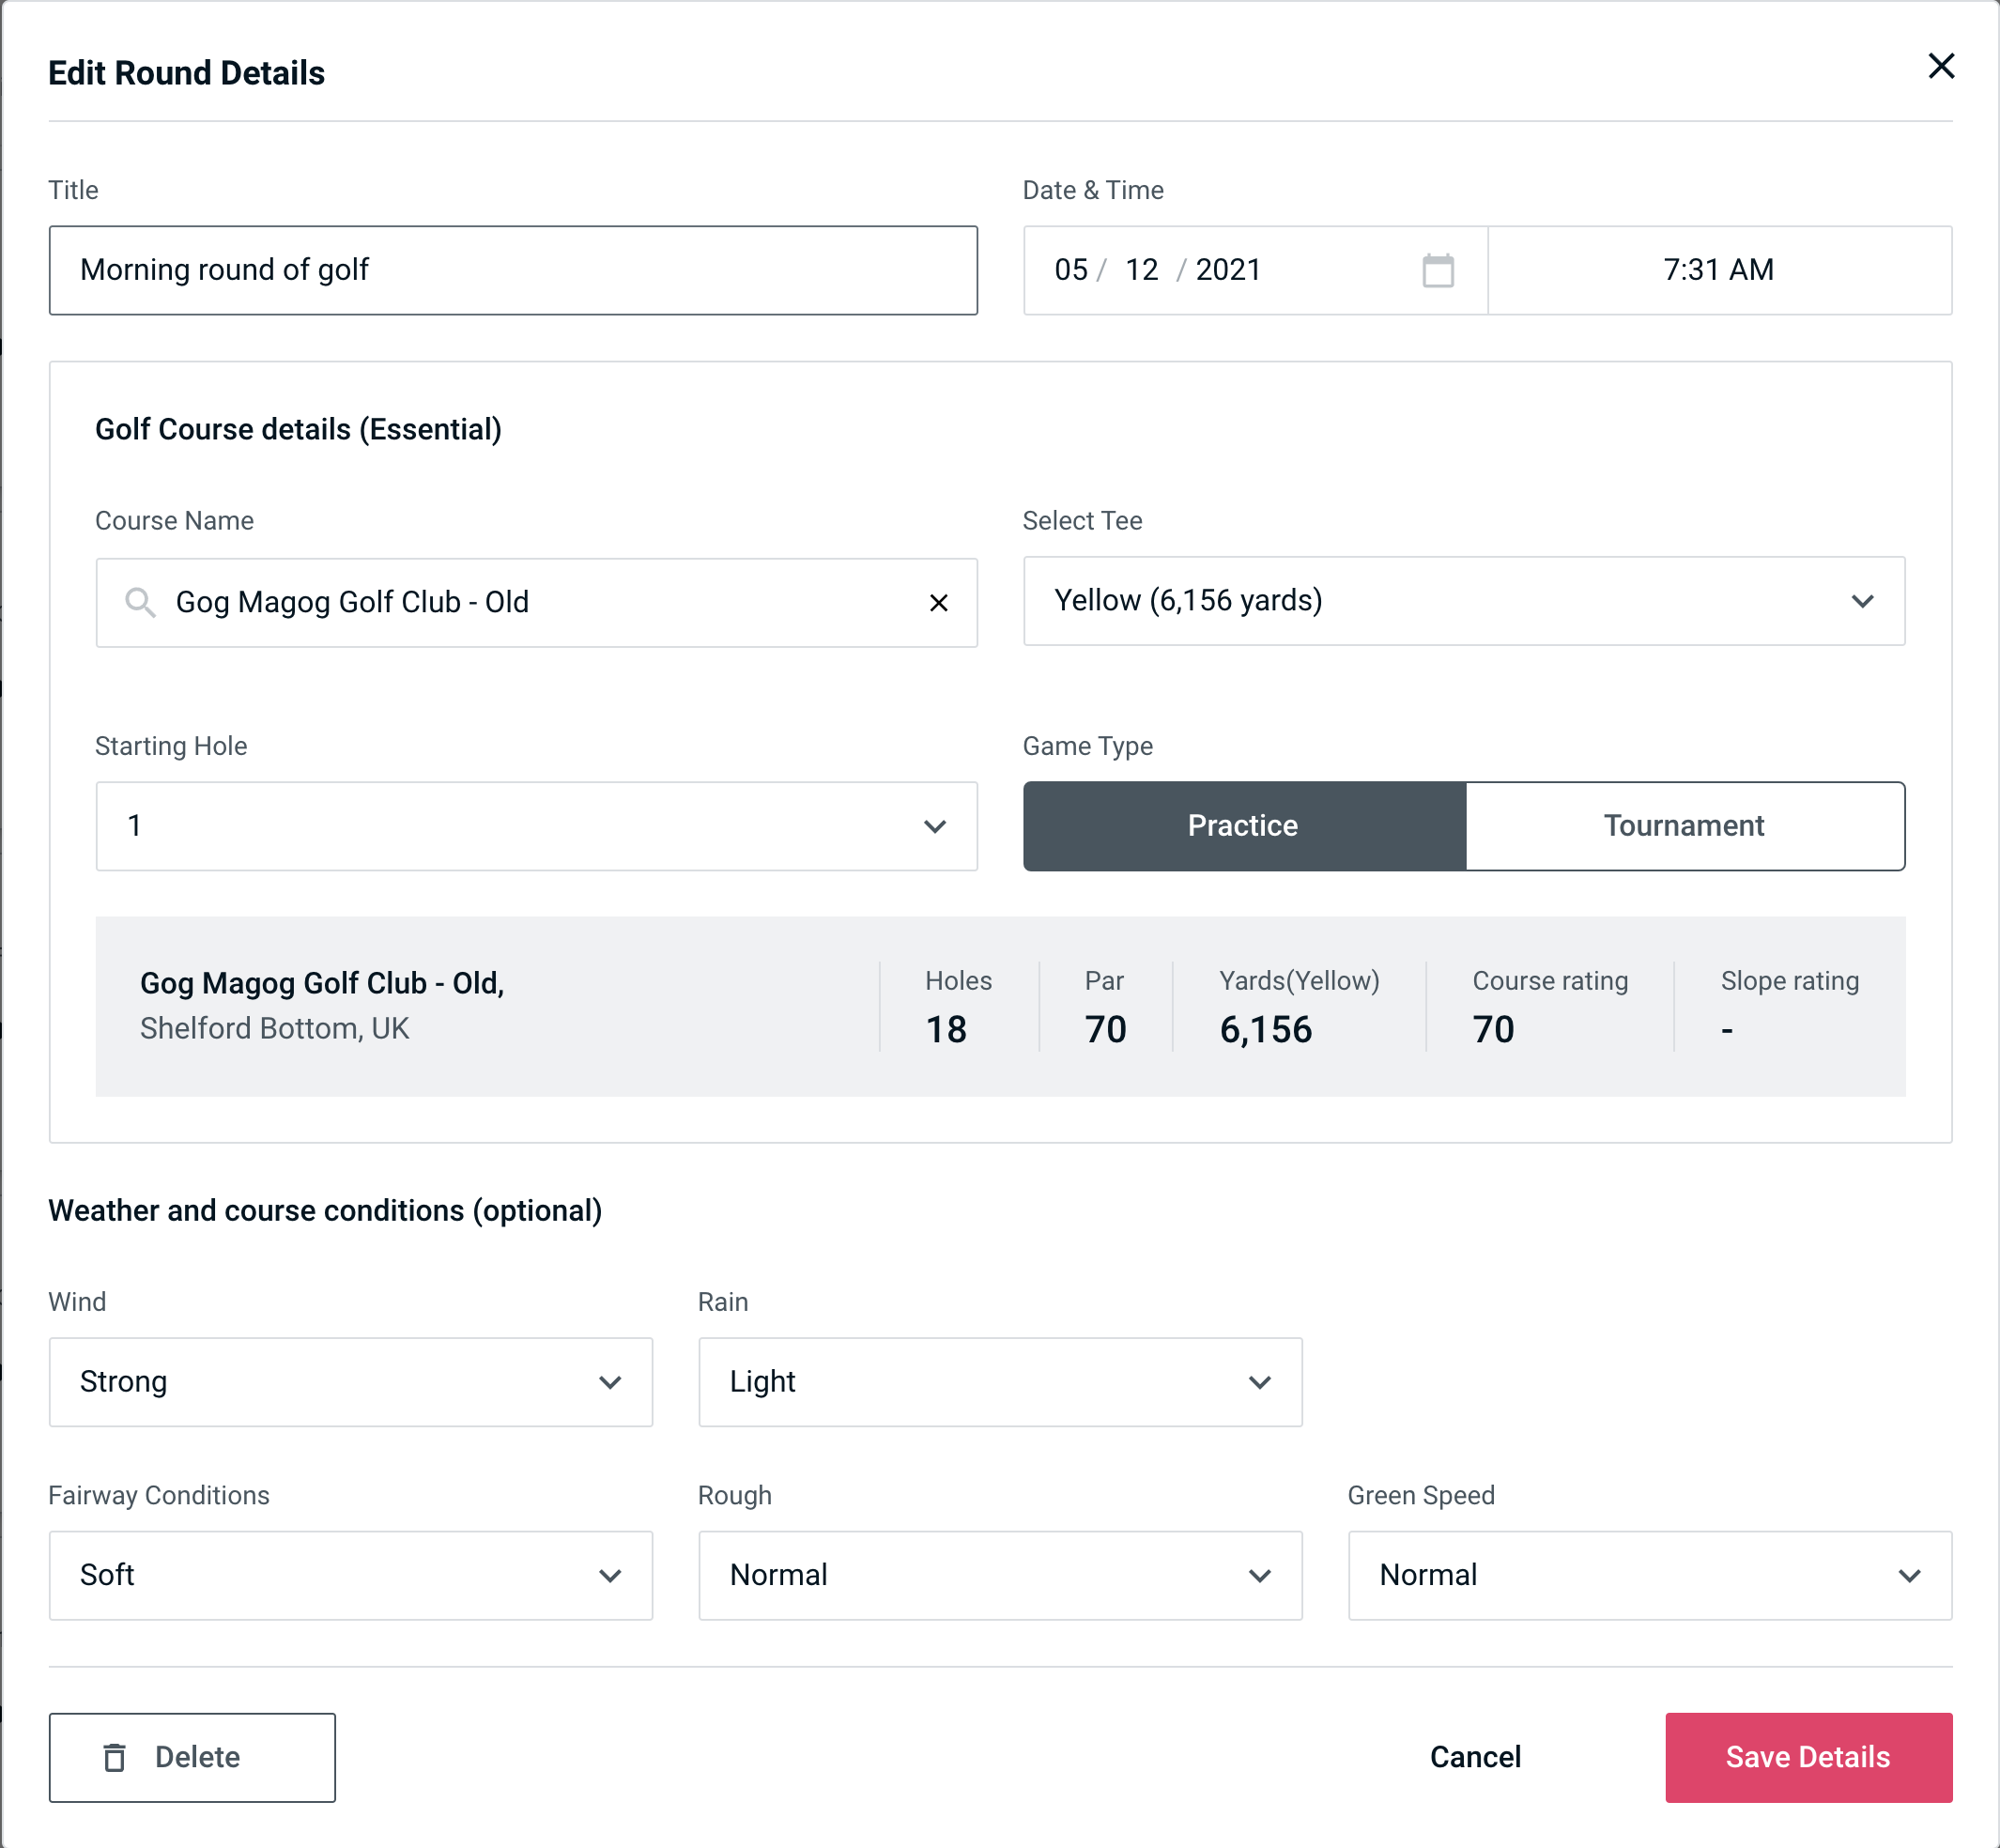
Task: Click the calendar icon for date picker
Action: pos(1439,270)
